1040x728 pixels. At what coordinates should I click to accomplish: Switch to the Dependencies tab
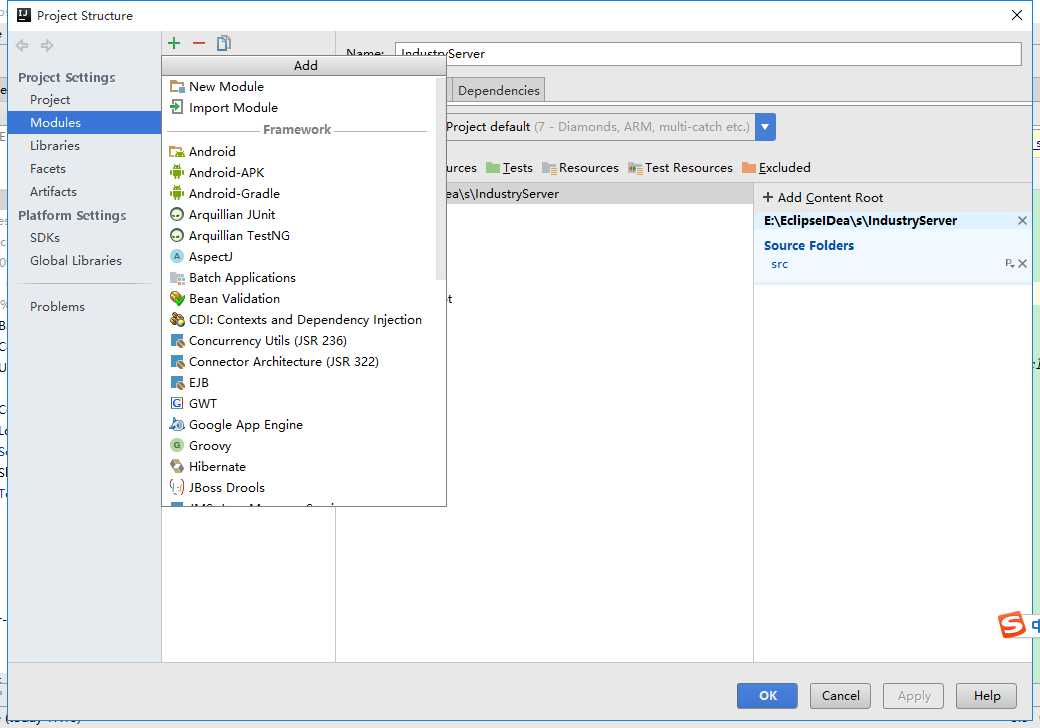pyautogui.click(x=499, y=90)
